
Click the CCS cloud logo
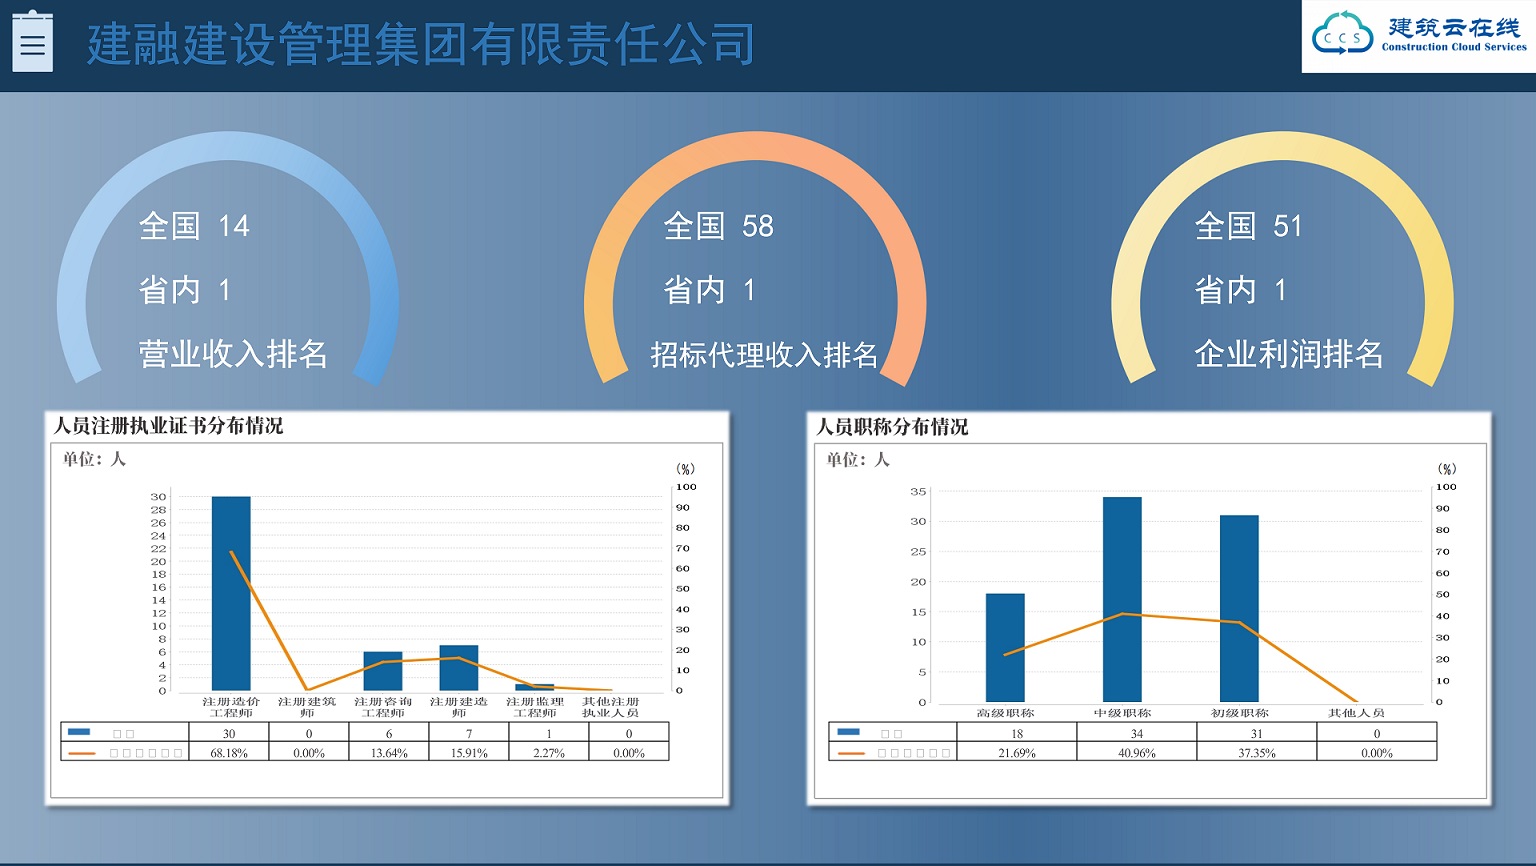pyautogui.click(x=1342, y=35)
